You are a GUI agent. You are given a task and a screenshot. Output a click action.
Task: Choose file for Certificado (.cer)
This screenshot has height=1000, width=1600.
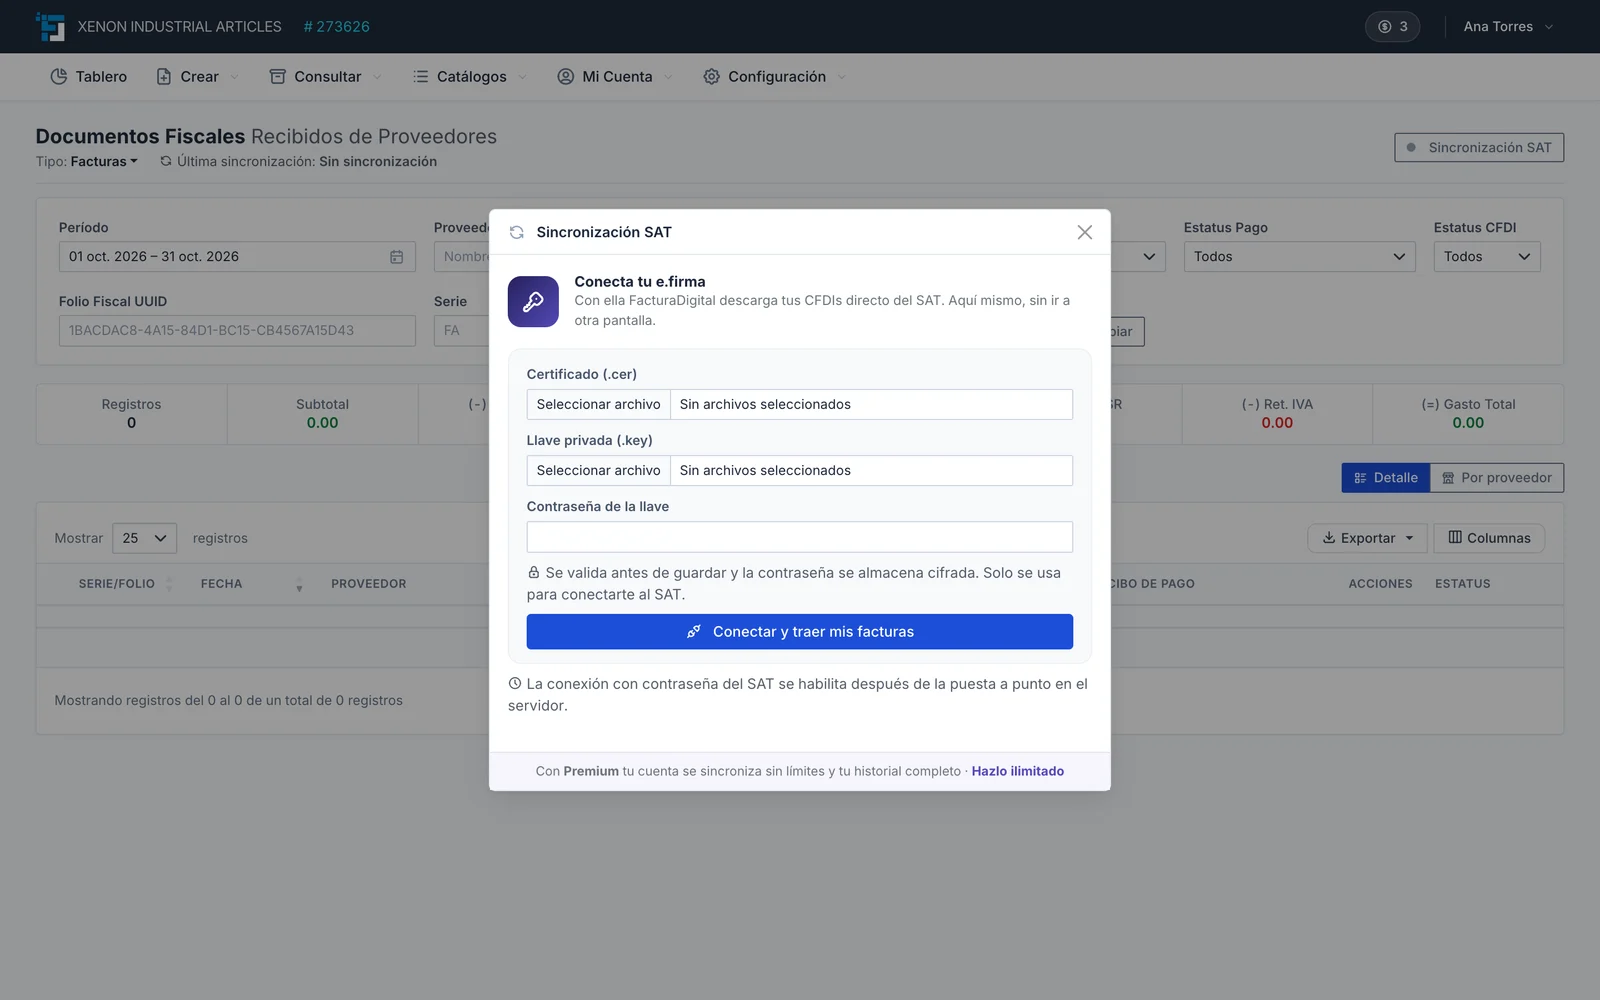(x=599, y=404)
